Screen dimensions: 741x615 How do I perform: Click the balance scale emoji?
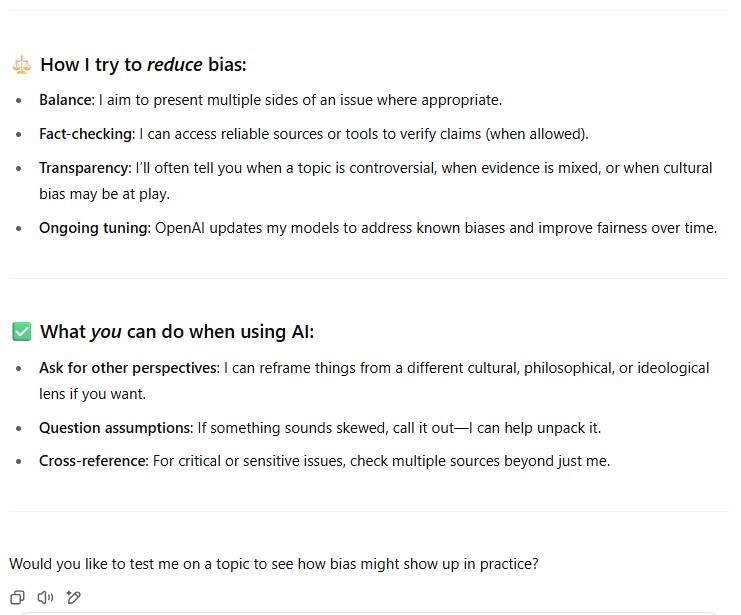(21, 65)
